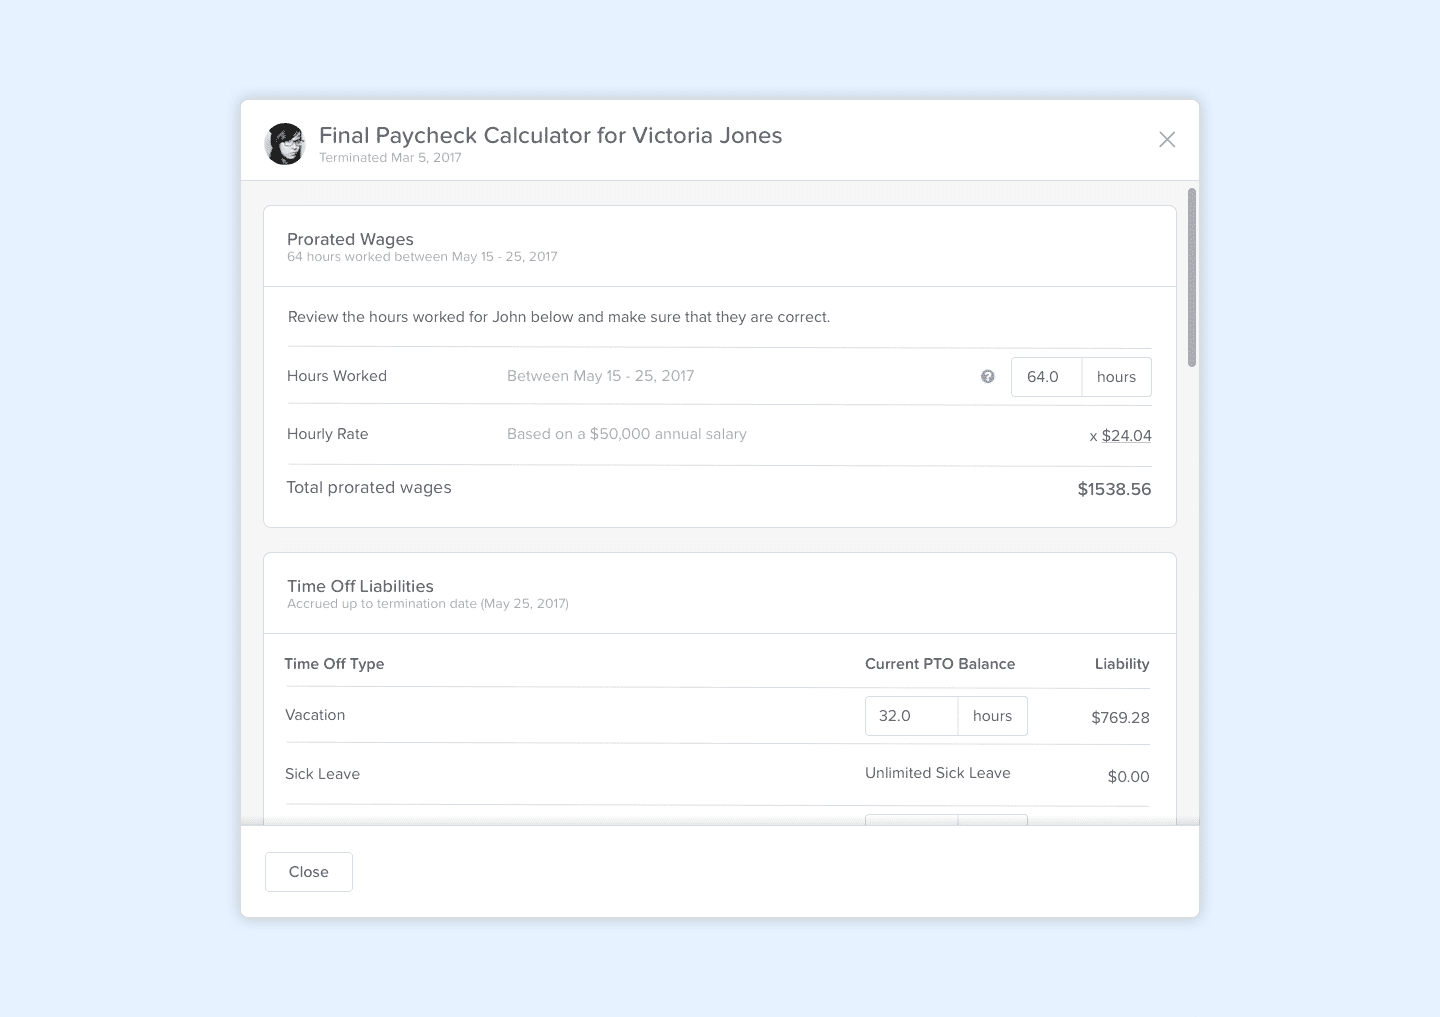Select the Unlimited Sick Leave text
This screenshot has height=1017, width=1440.
click(x=937, y=773)
